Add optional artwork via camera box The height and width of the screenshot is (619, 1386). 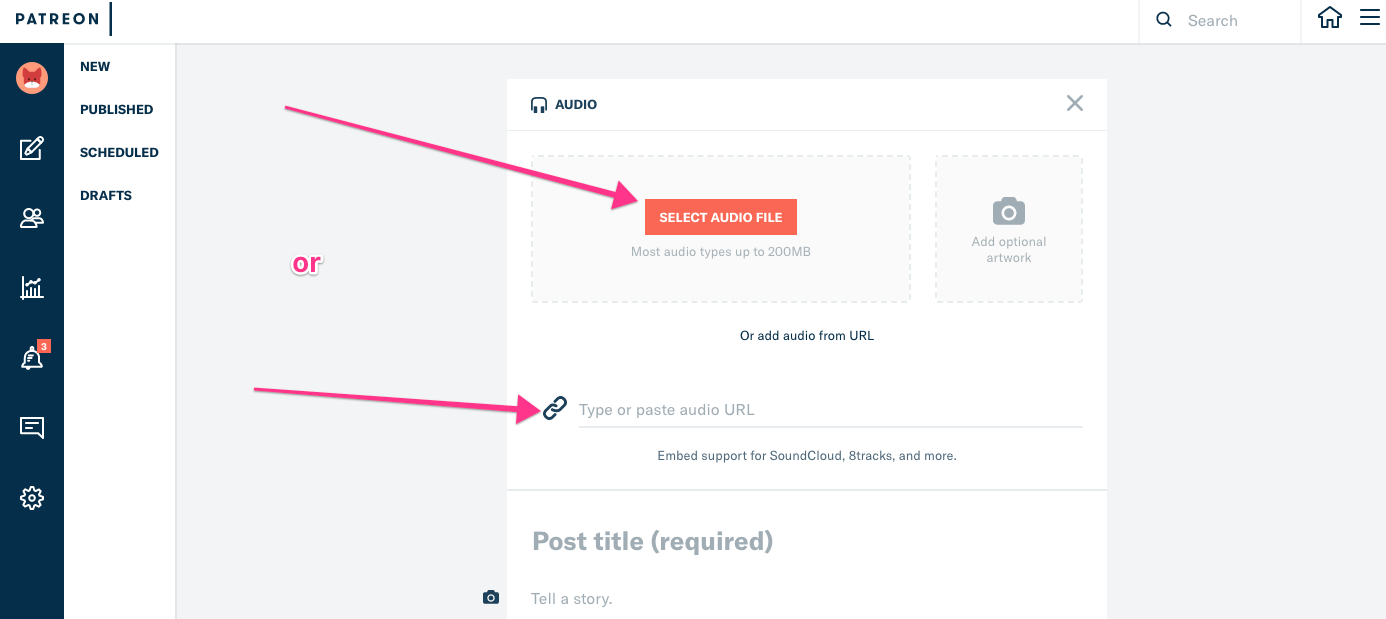[x=1008, y=229]
